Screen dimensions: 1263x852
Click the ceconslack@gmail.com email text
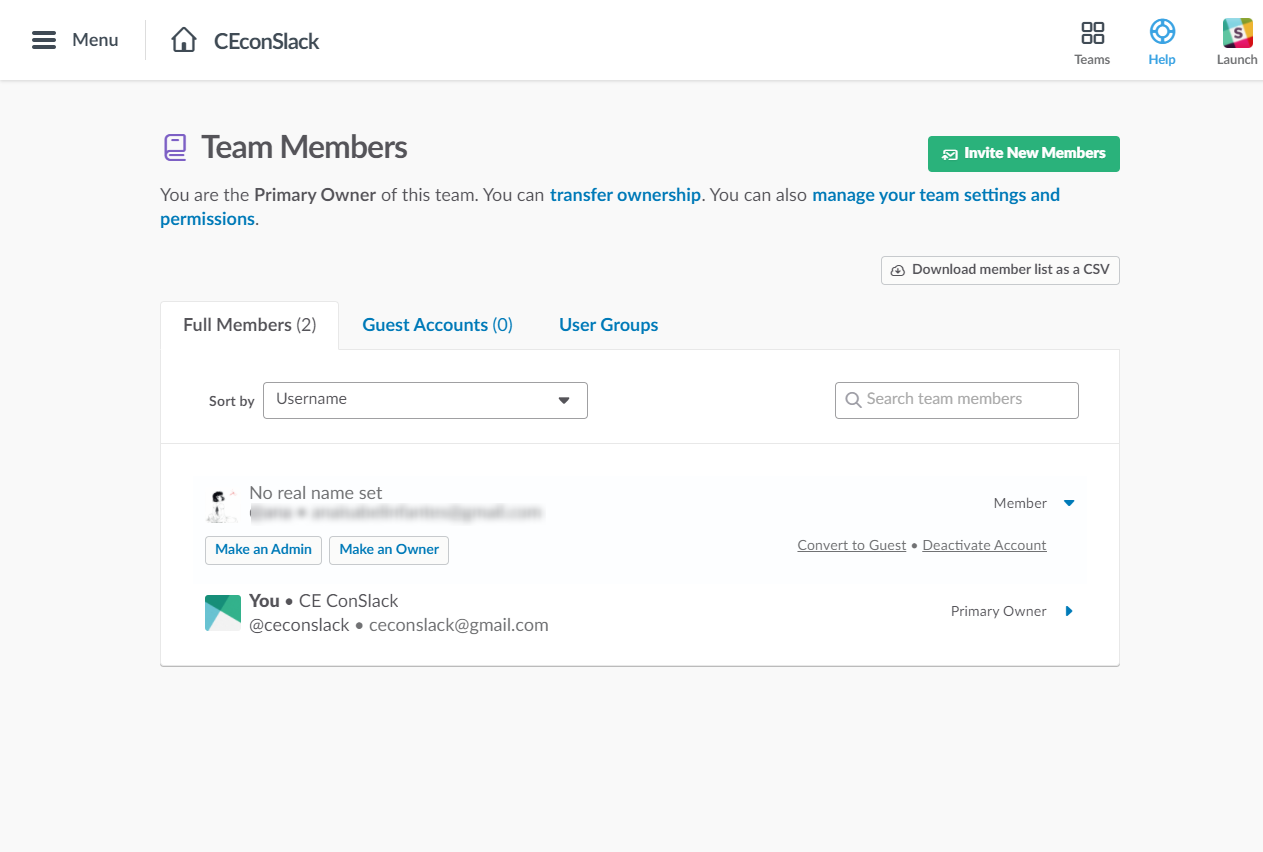[459, 625]
